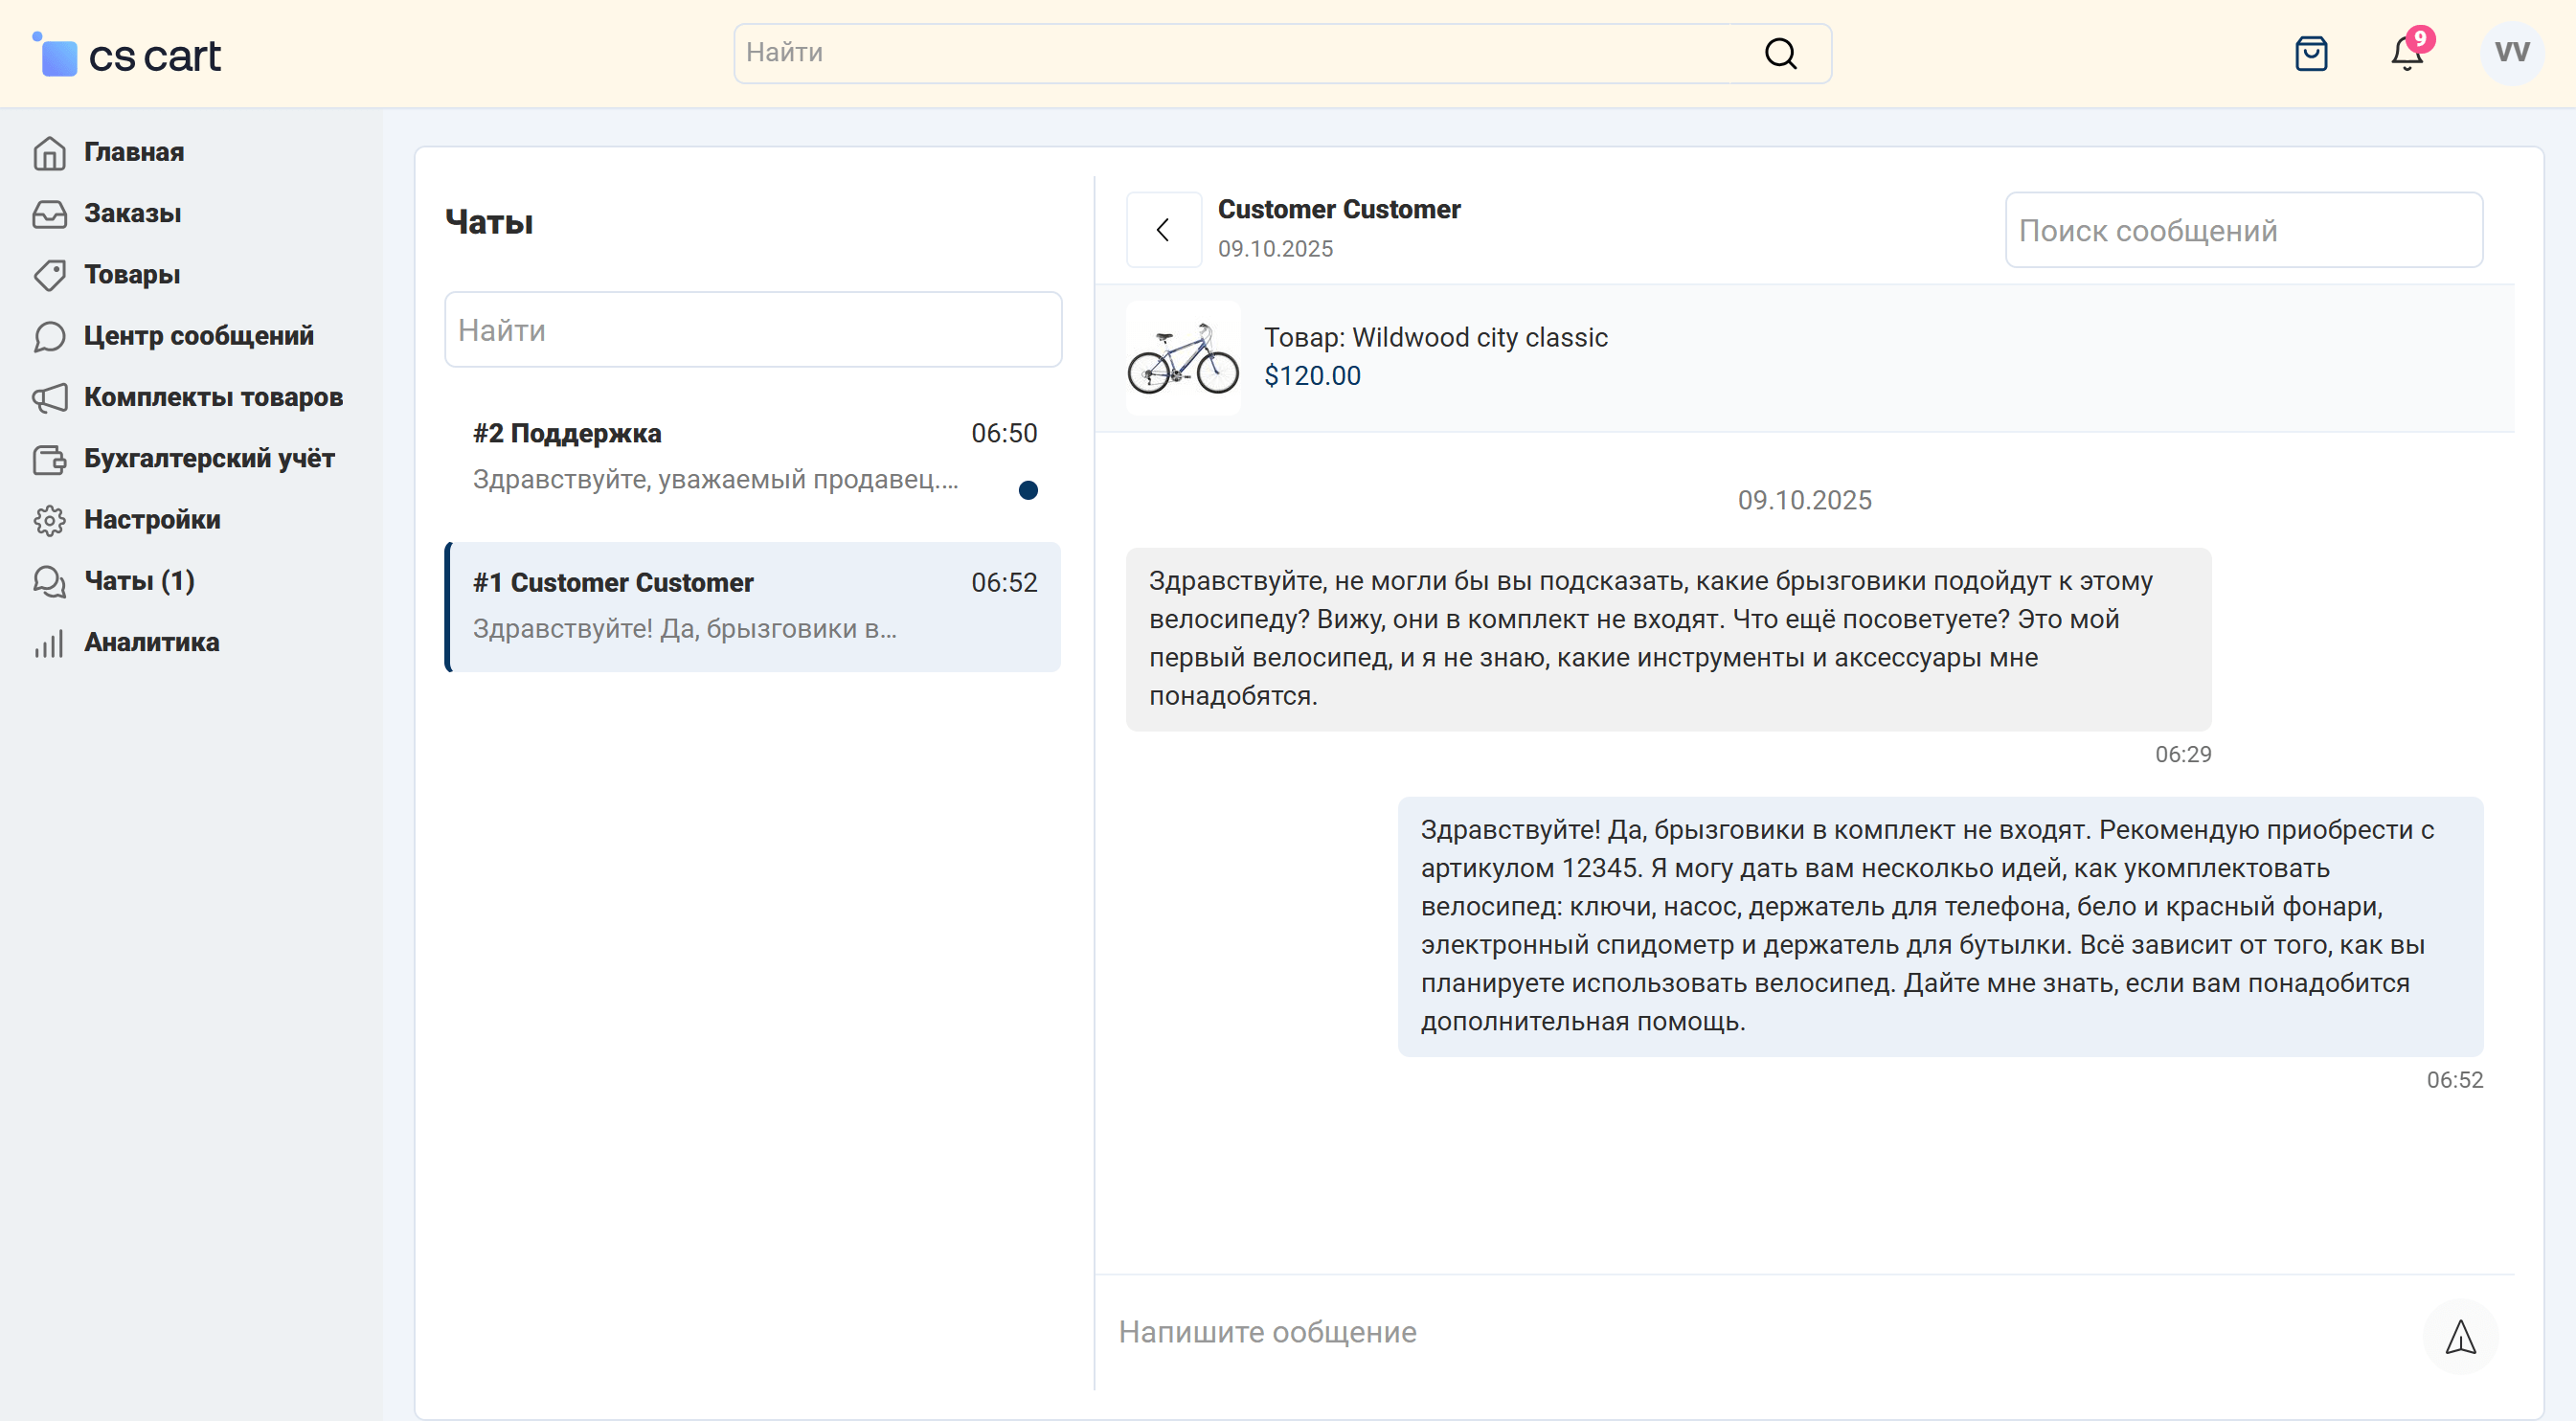Open Бухгалтерский учёт section

[x=209, y=458]
